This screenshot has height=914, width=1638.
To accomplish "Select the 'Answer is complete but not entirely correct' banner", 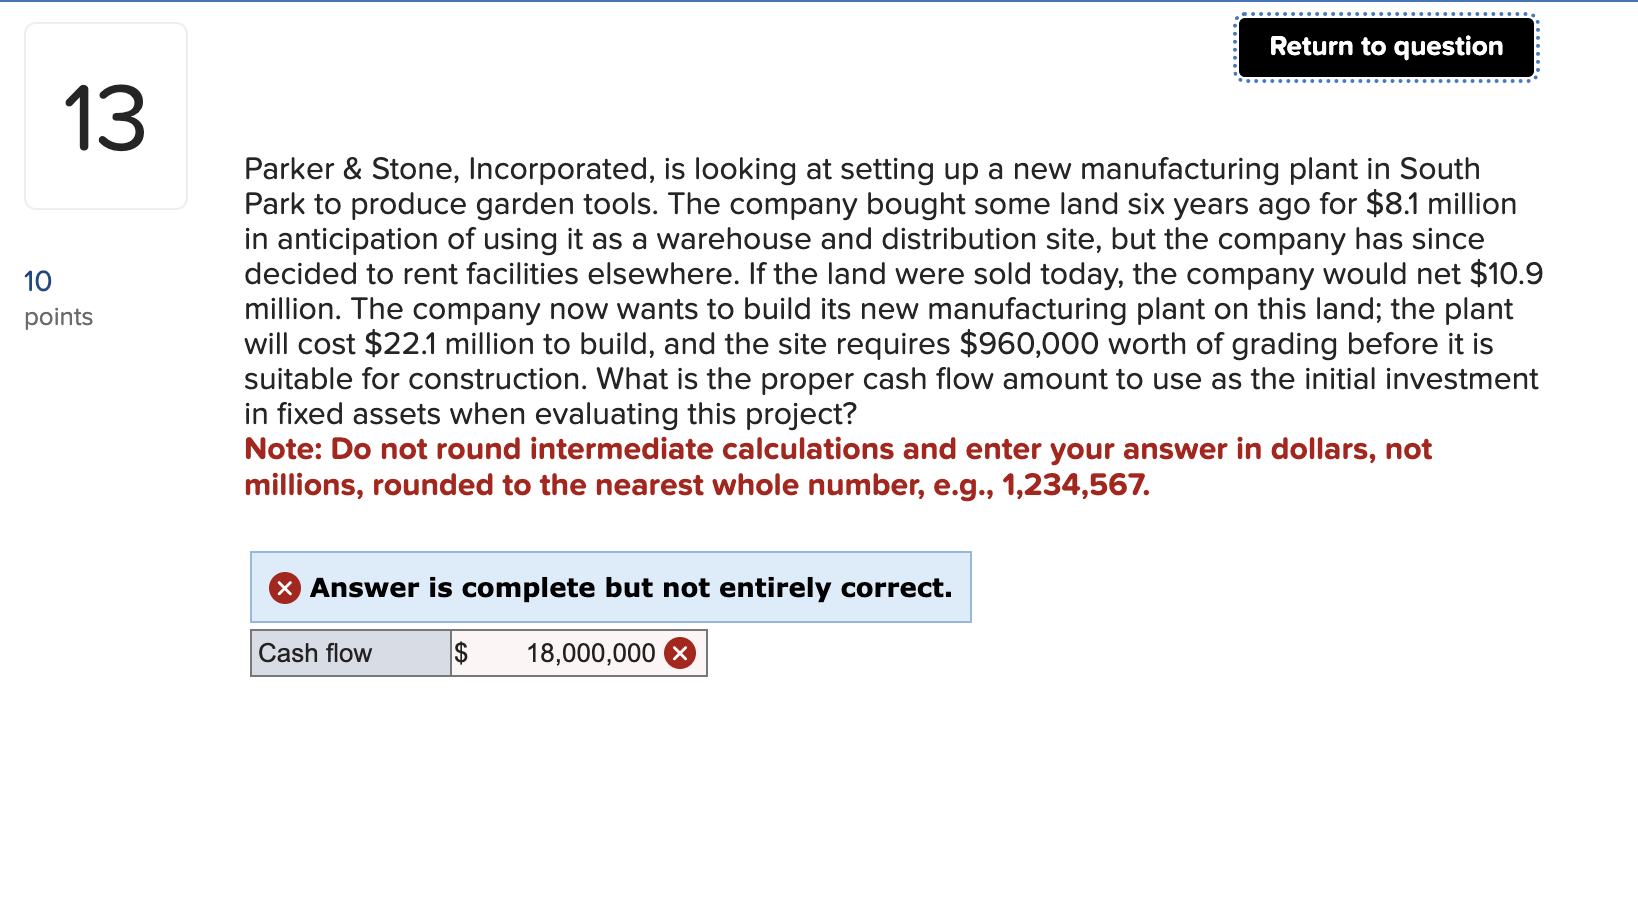I will [x=610, y=588].
